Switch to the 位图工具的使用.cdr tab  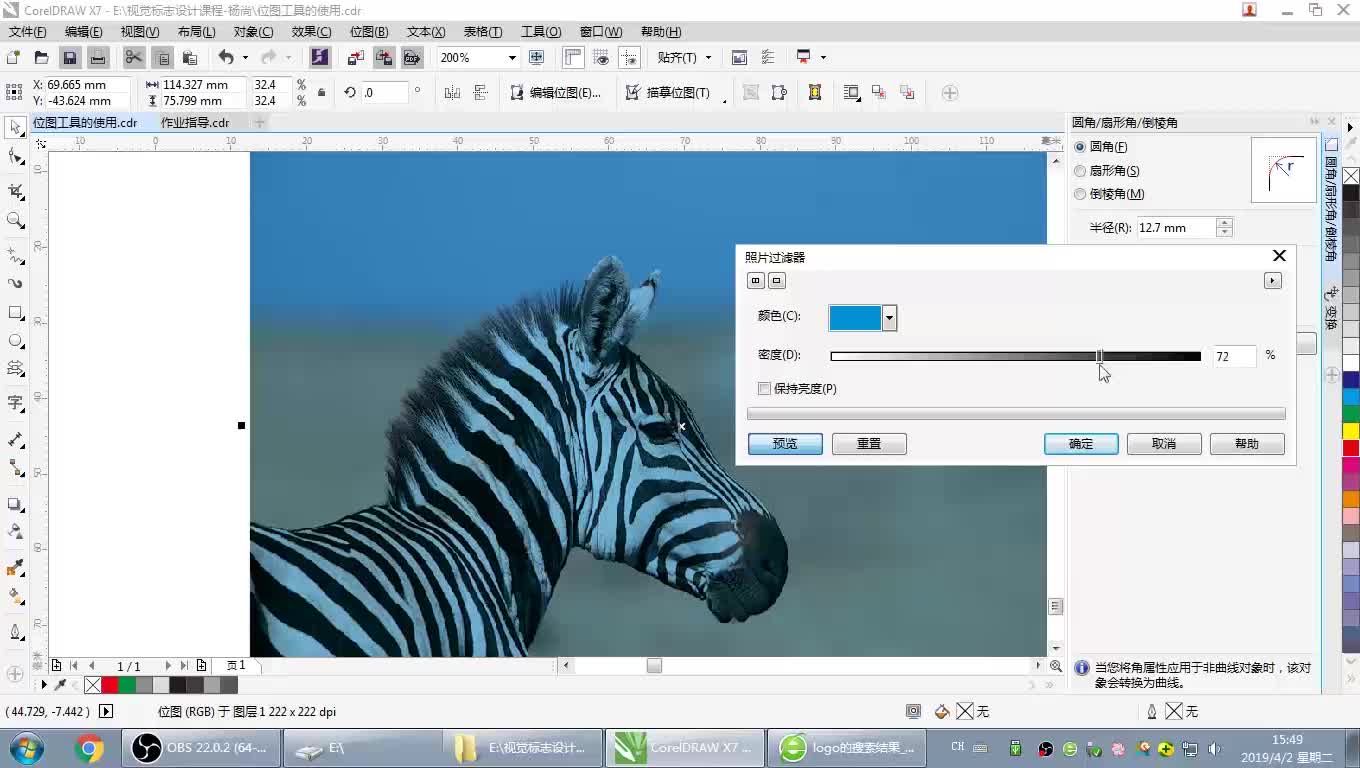click(85, 123)
